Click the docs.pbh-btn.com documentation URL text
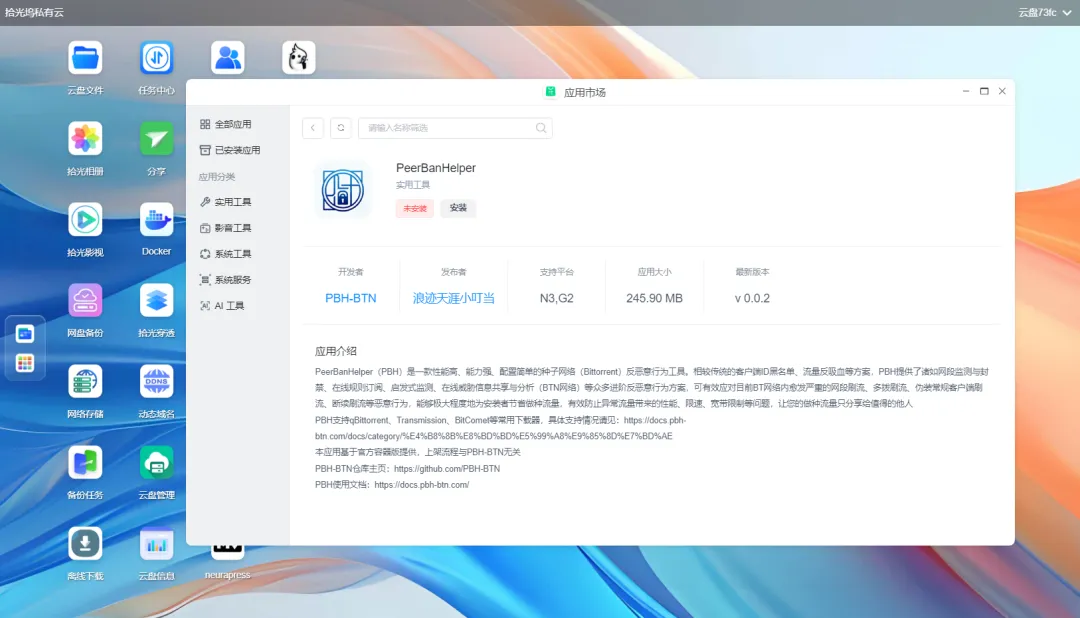1080x618 pixels. click(422, 485)
